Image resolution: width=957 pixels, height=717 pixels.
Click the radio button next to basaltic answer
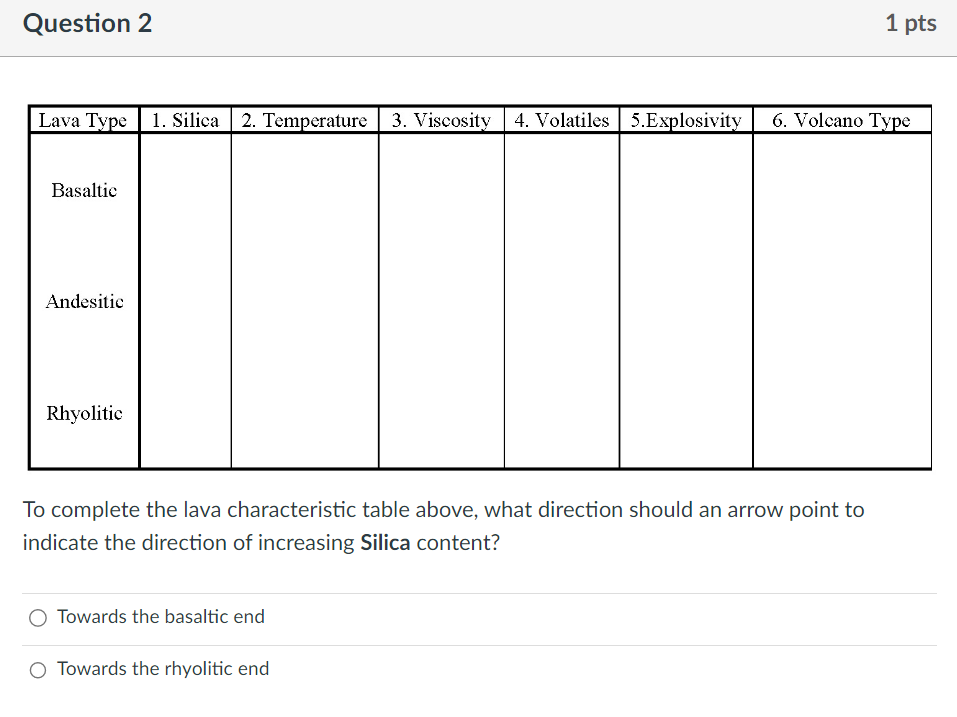click(x=37, y=617)
